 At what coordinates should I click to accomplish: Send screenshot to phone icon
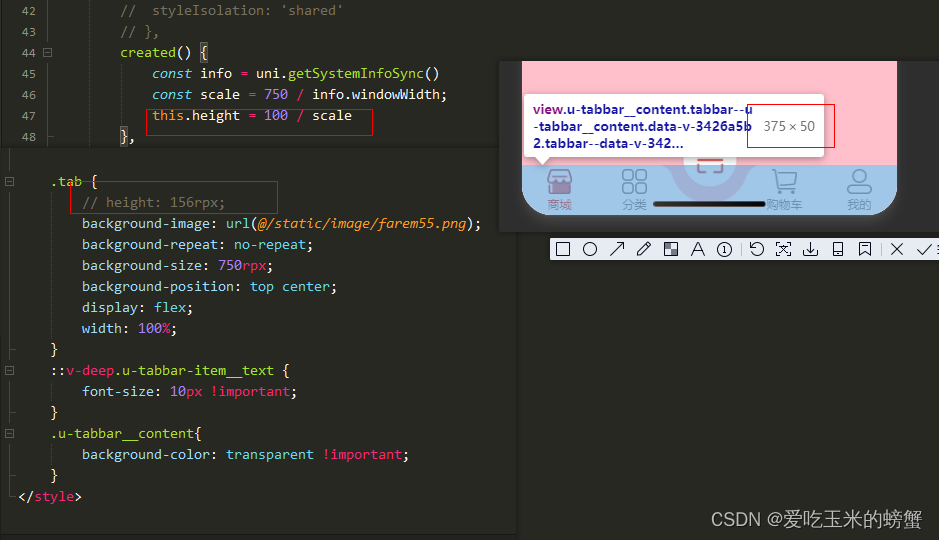(838, 249)
